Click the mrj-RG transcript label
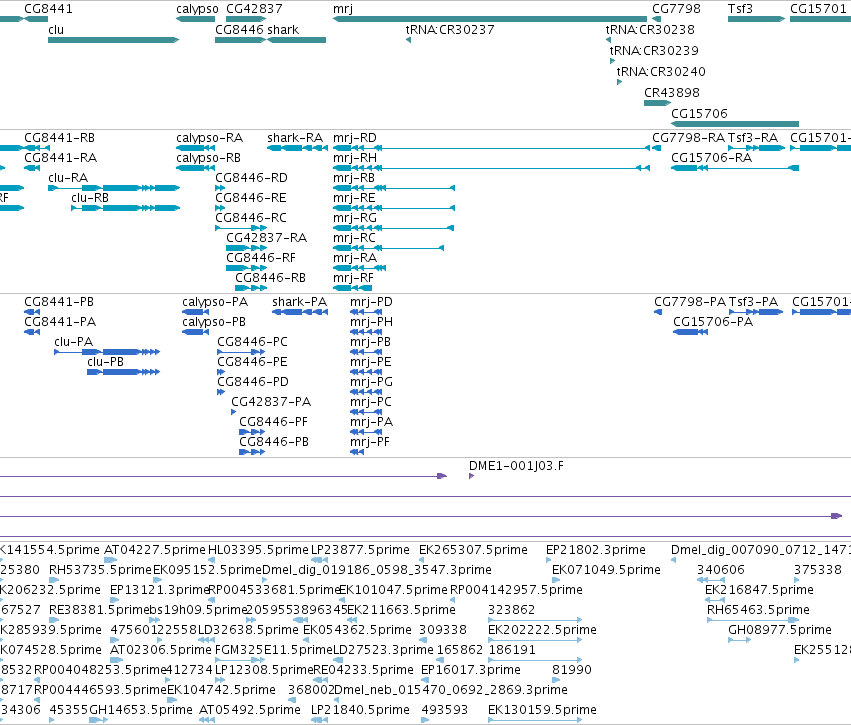Viewport: 851px width, 725px height. point(355,218)
